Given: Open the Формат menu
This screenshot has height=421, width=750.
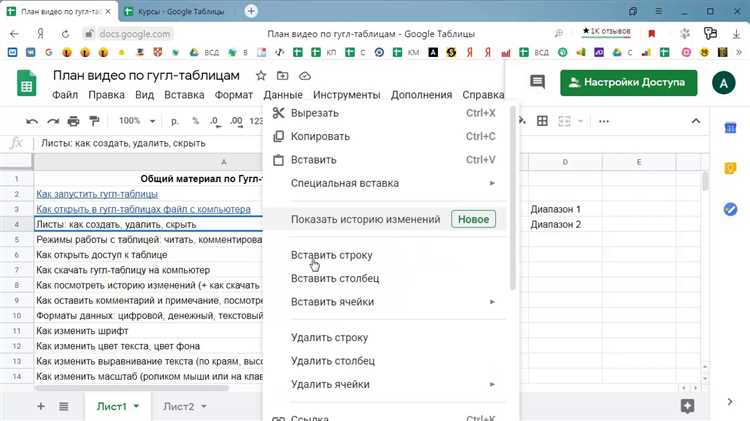Looking at the screenshot, I should [234, 95].
